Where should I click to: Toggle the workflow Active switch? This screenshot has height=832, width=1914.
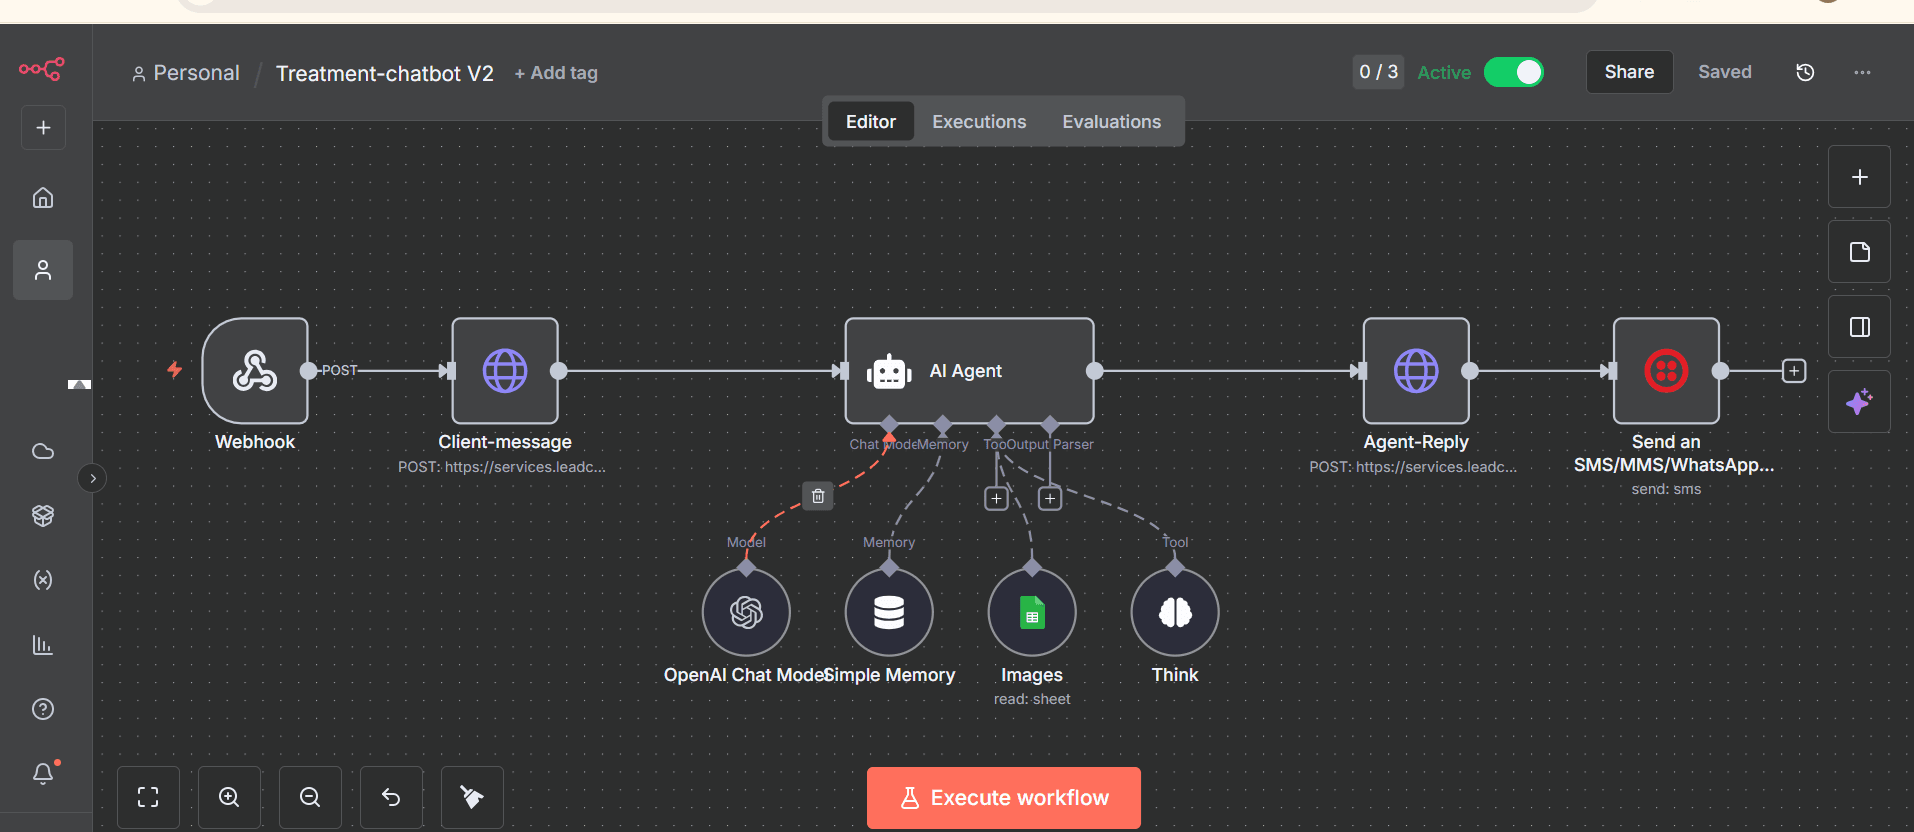point(1514,72)
